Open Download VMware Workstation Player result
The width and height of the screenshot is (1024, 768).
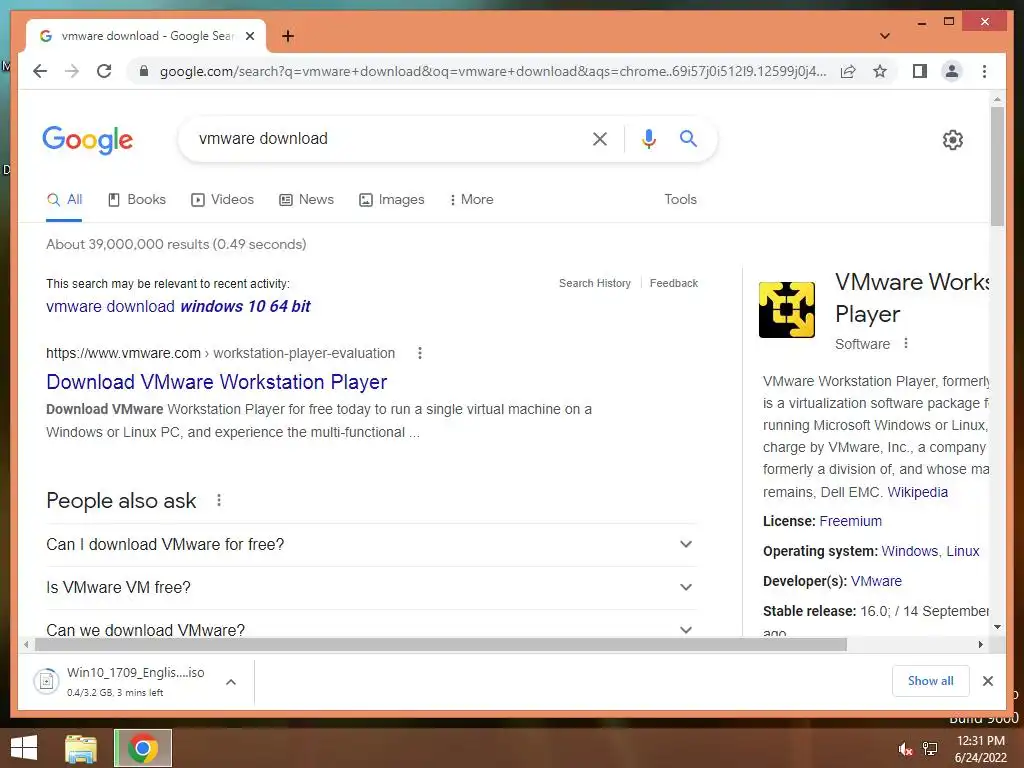(x=217, y=382)
